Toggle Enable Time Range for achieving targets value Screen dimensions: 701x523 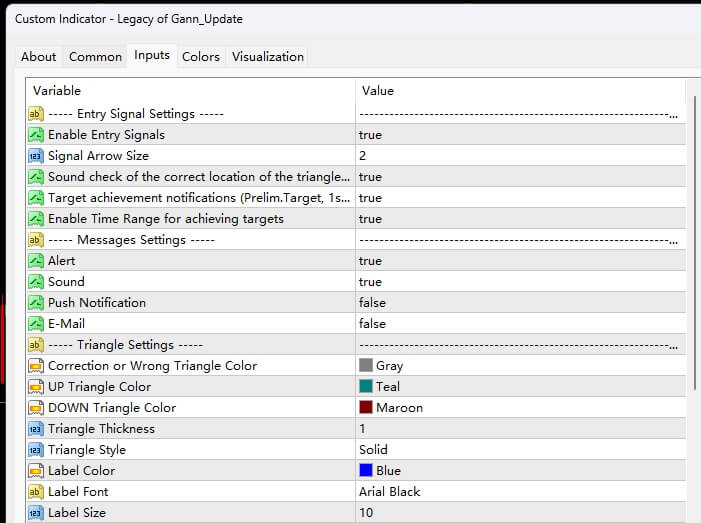[x=520, y=219]
